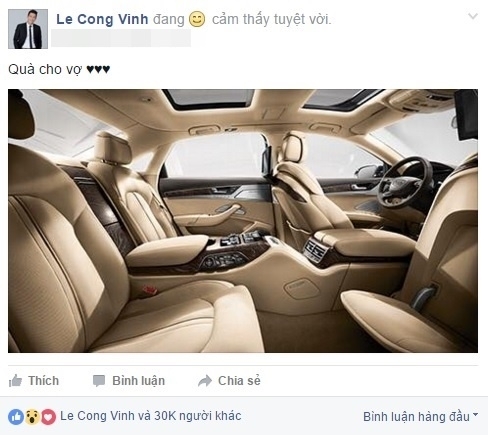This screenshot has height=435, width=488.
Task: Click the smiley feeling emoji in header
Action: [197, 19]
